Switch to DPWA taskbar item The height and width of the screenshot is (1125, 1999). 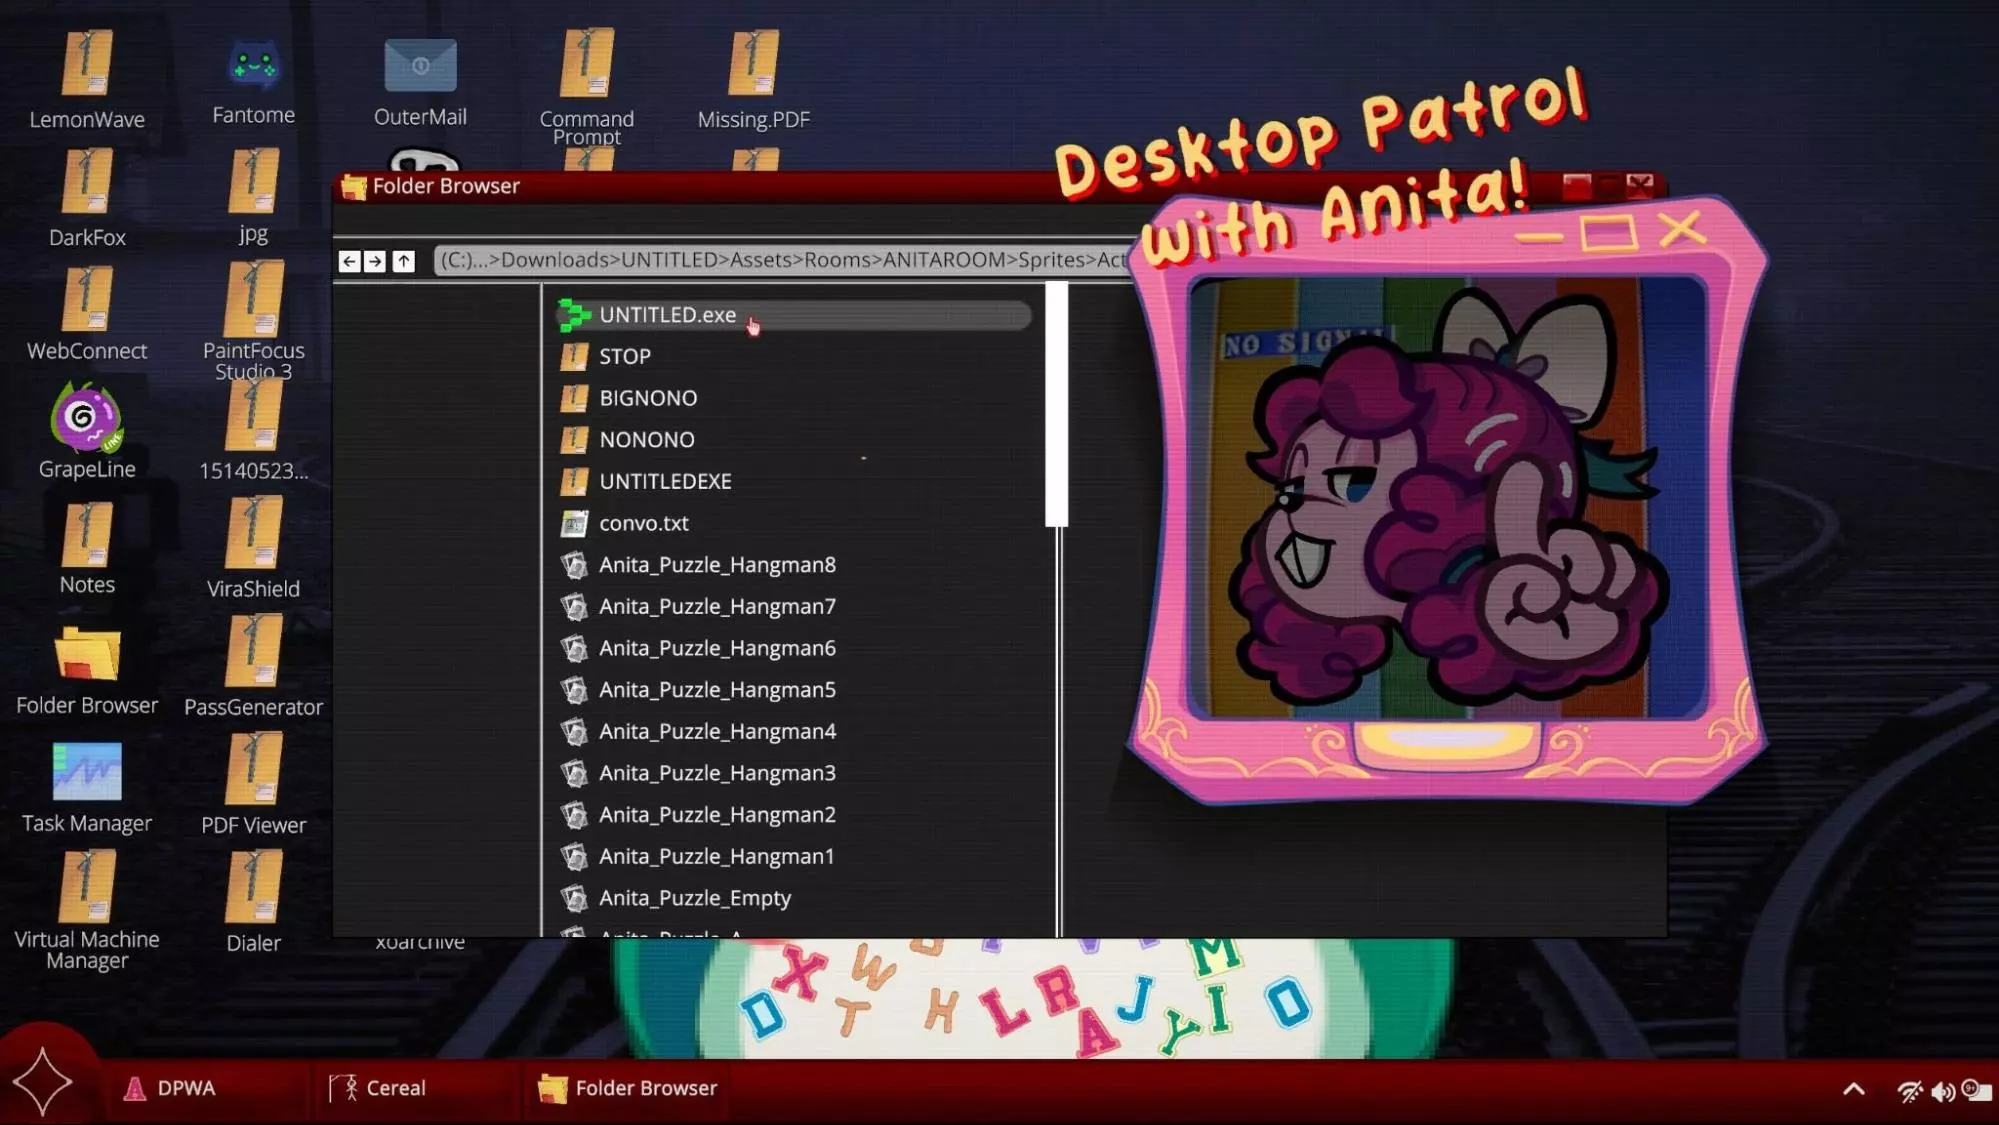click(x=170, y=1088)
